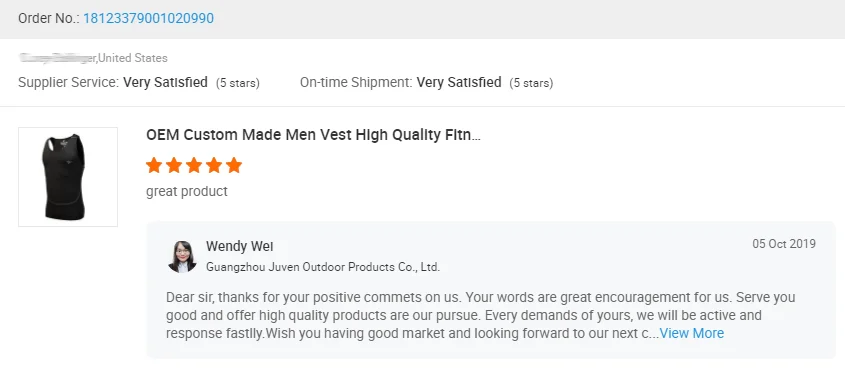Click the second orange rating star
This screenshot has width=845, height=375.
174,165
